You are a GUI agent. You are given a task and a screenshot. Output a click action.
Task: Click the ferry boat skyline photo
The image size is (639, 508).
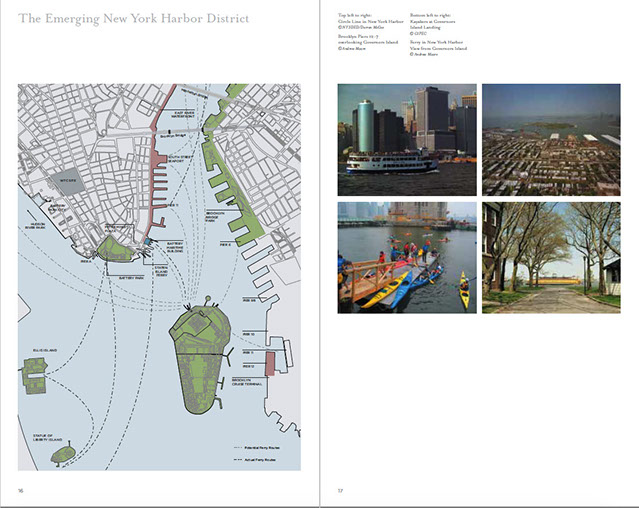click(406, 139)
